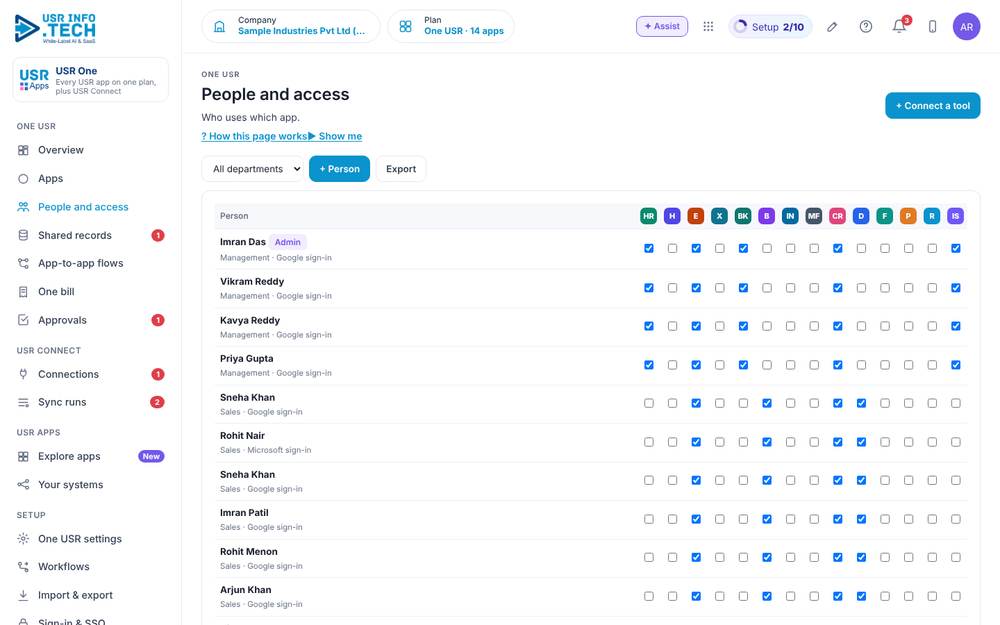Click the New badge next to Explore apps
Screen dimensions: 1000x625
(151, 457)
